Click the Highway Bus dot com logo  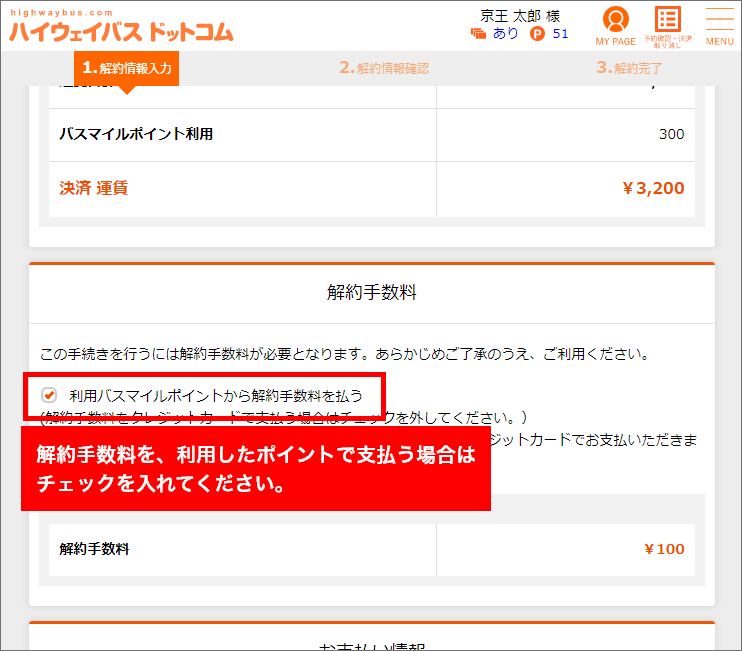(121, 26)
